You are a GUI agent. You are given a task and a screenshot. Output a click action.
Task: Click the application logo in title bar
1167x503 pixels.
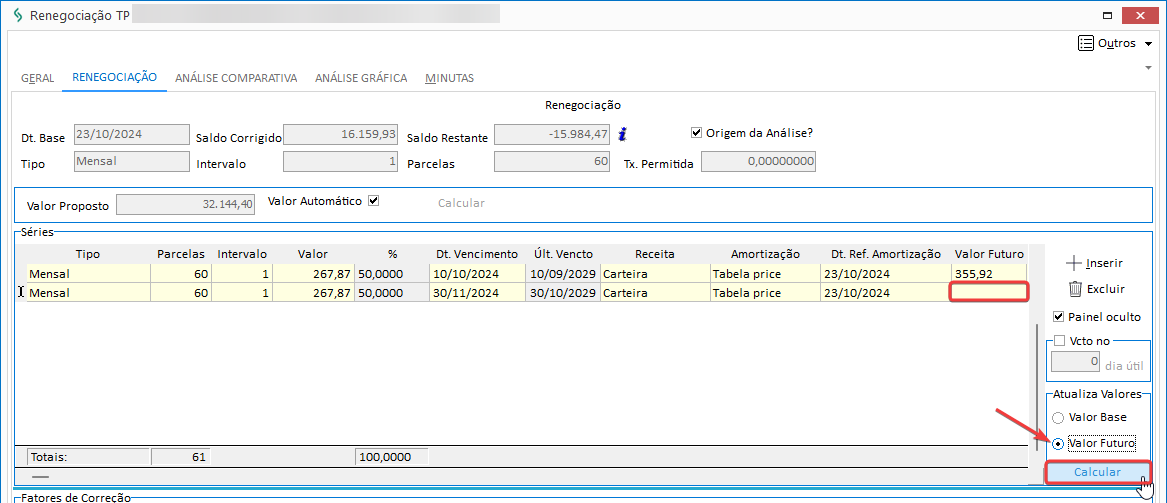pyautogui.click(x=17, y=16)
